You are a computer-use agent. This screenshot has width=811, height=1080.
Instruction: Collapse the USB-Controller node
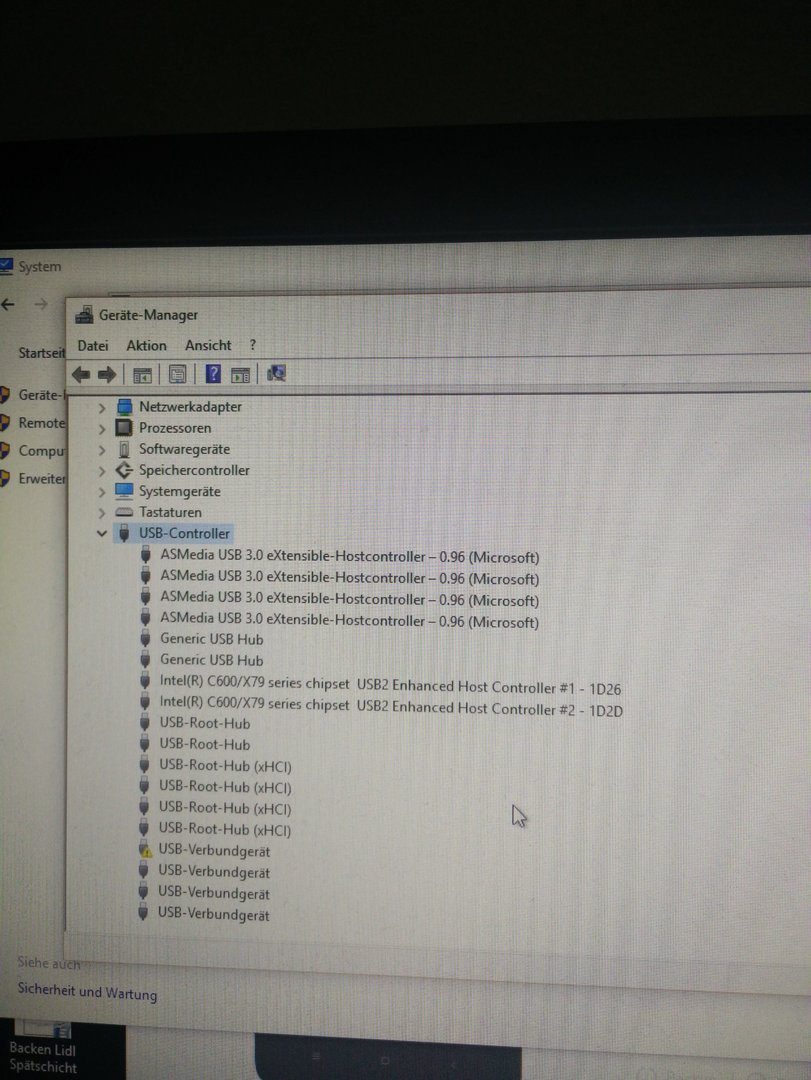(102, 534)
